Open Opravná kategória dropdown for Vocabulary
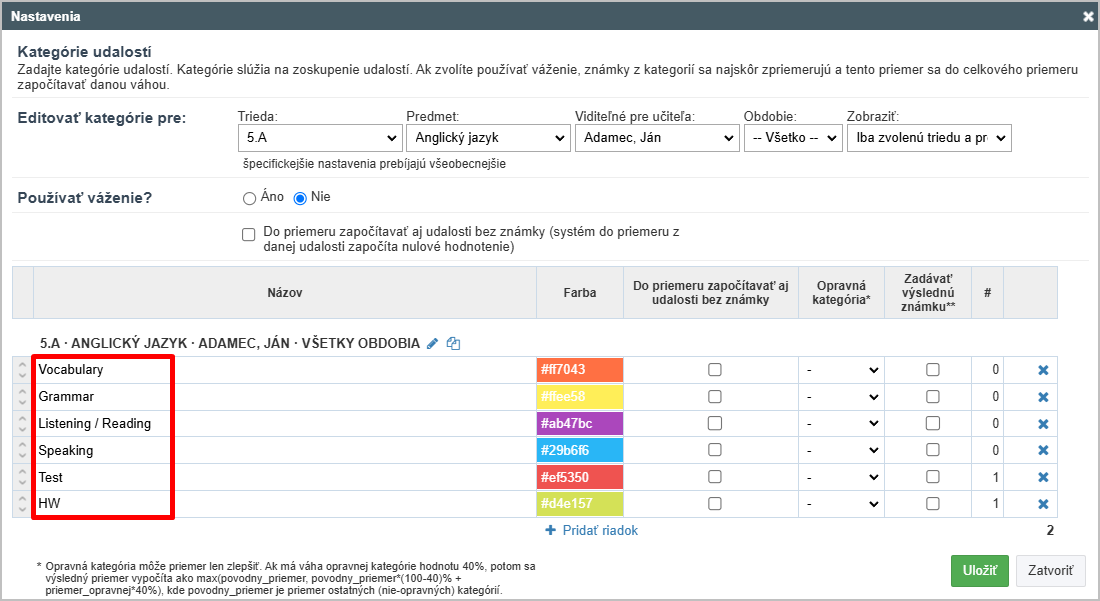The height and width of the screenshot is (601, 1100). [842, 370]
